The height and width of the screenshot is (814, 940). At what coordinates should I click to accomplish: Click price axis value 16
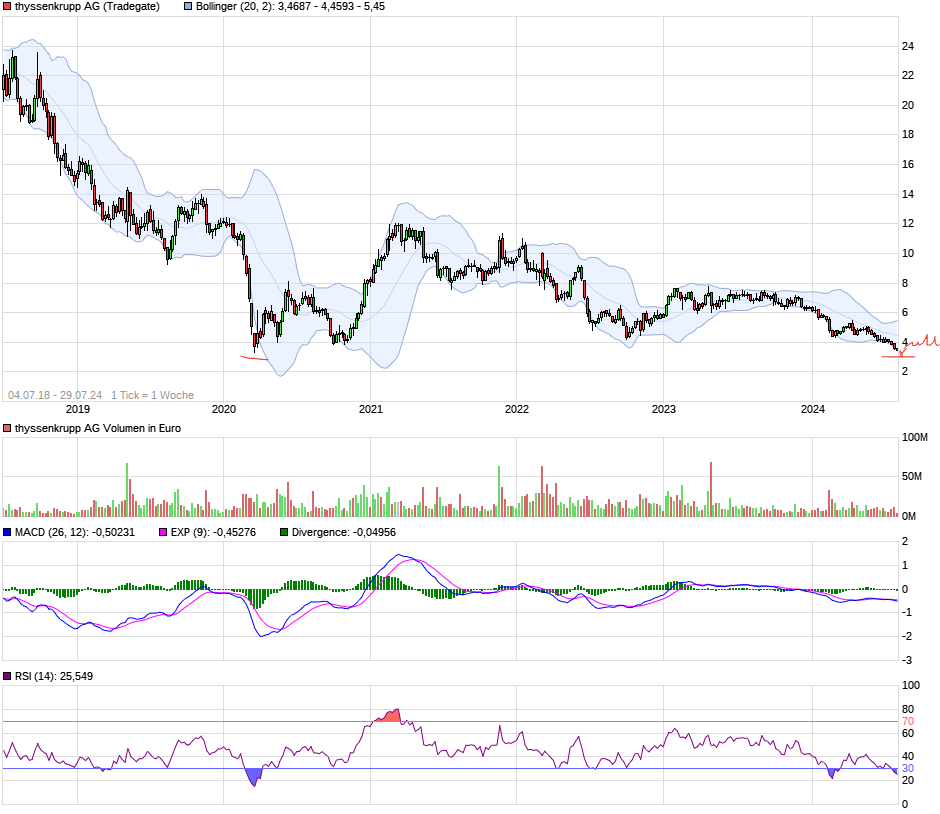point(908,164)
